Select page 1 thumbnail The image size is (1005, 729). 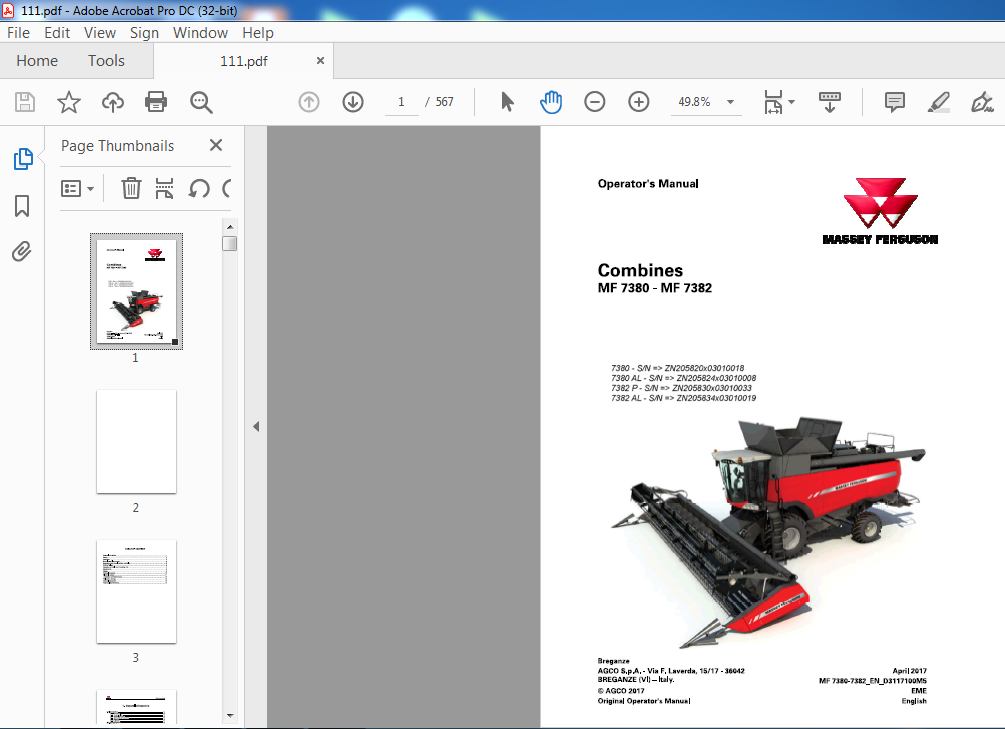[x=137, y=292]
